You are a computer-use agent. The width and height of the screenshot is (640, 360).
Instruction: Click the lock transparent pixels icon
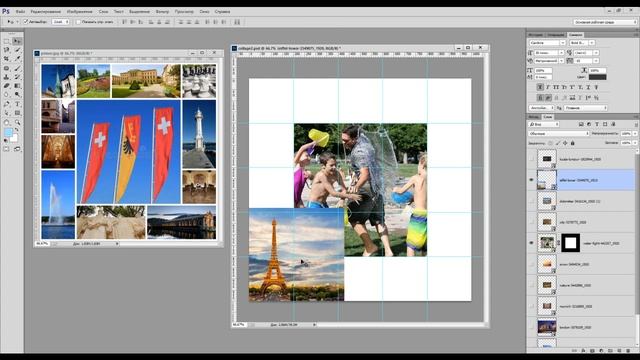(x=550, y=143)
